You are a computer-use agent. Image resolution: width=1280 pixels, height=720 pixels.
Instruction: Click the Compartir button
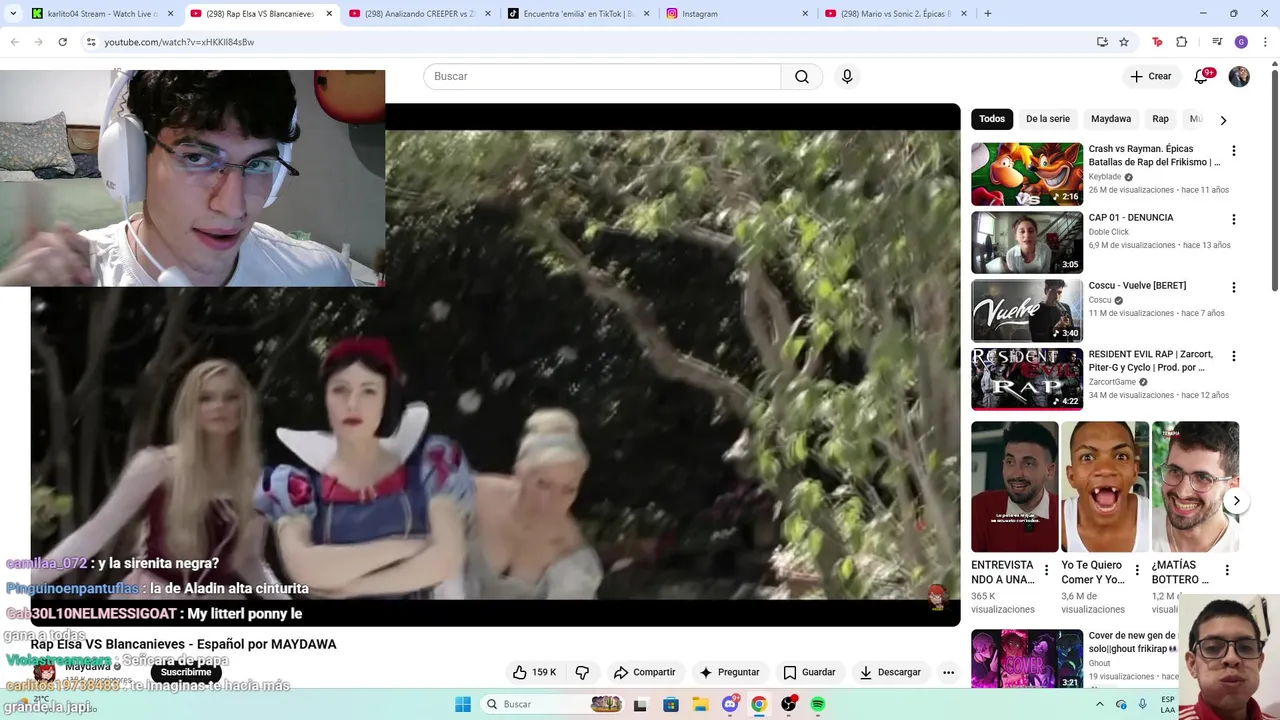tap(644, 672)
